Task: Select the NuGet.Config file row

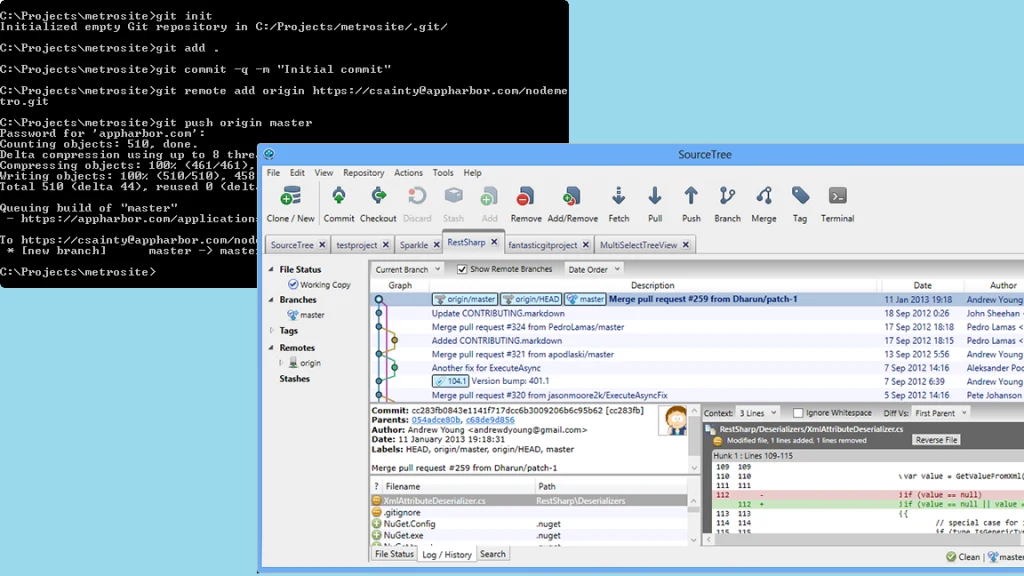Action: (x=529, y=524)
